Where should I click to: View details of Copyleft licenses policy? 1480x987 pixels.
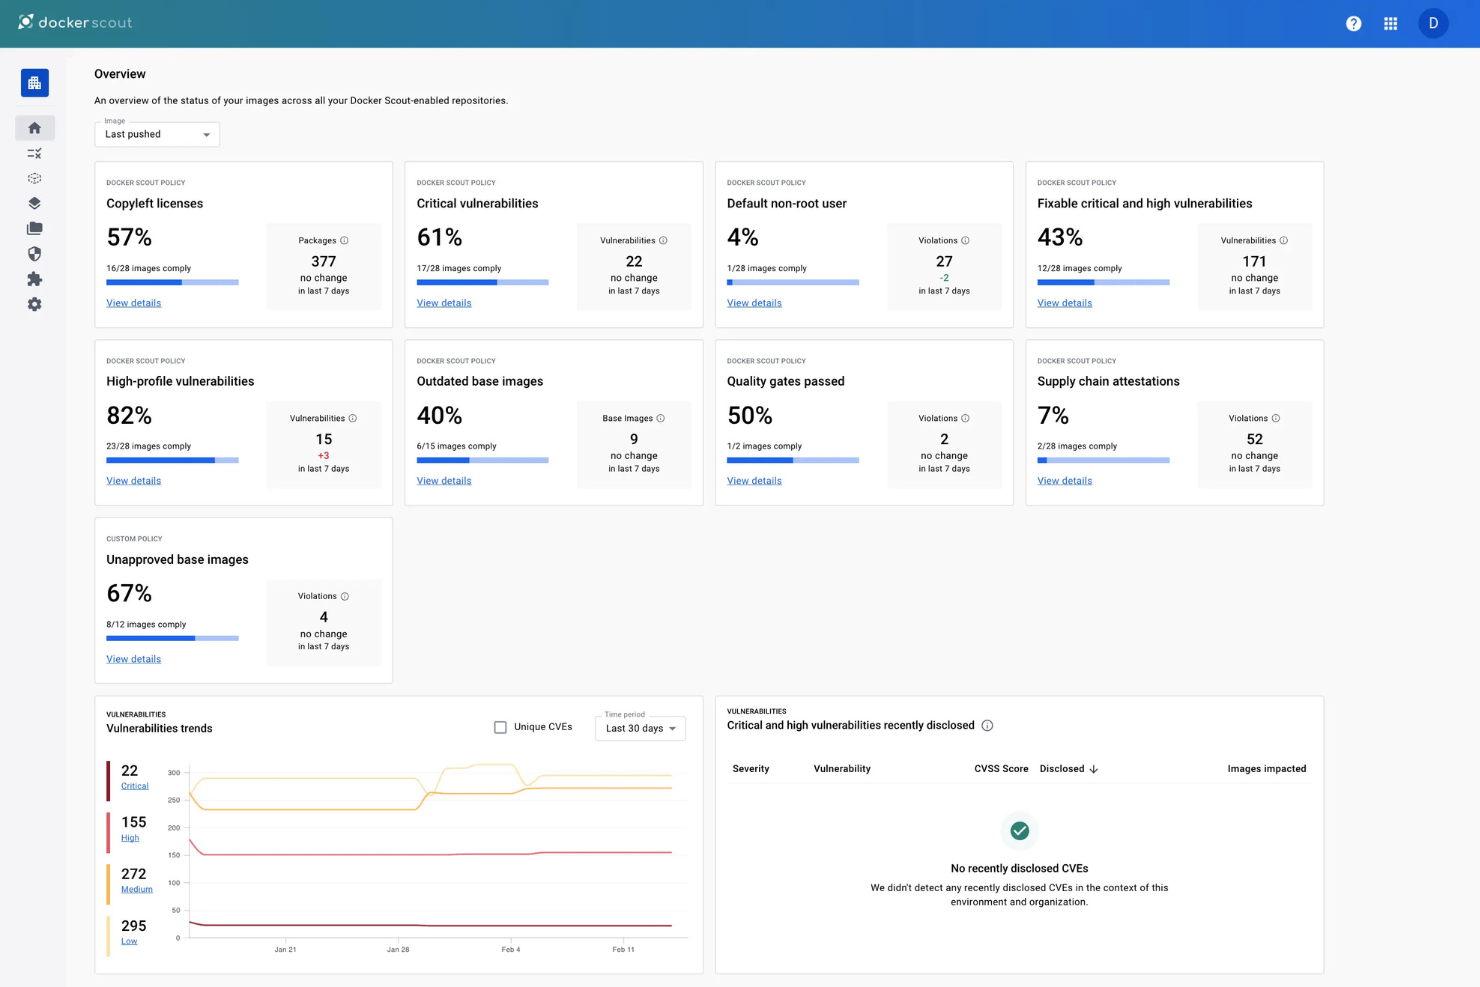133,303
